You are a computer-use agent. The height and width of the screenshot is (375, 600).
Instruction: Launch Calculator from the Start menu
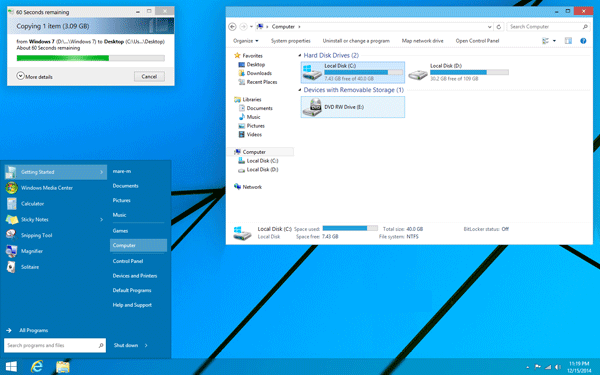[x=32, y=204]
